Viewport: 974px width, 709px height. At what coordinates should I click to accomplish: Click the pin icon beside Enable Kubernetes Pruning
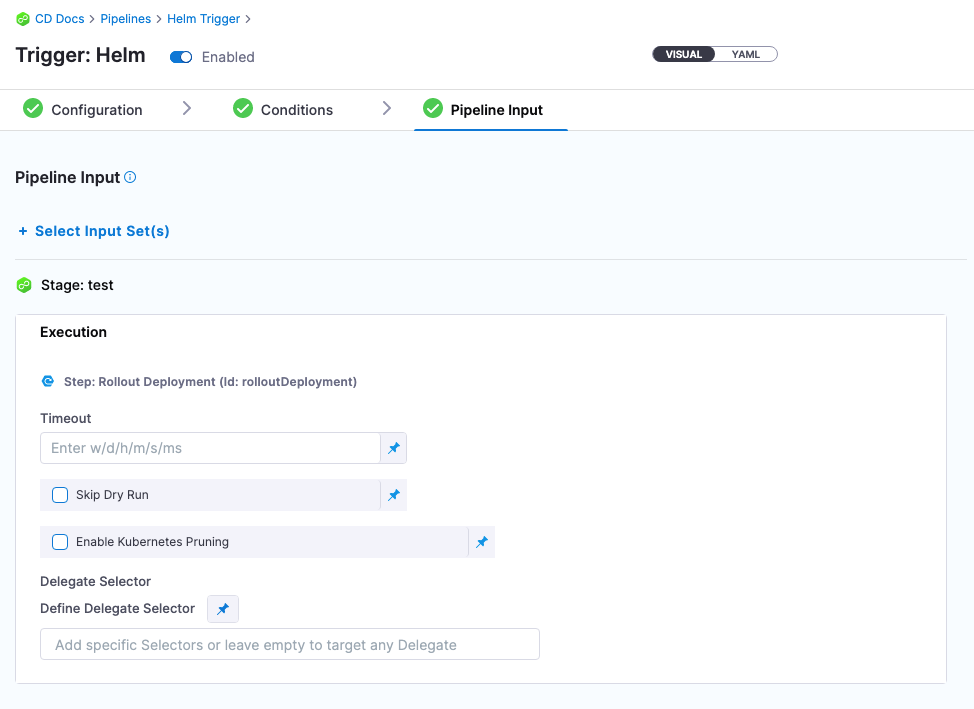[481, 542]
